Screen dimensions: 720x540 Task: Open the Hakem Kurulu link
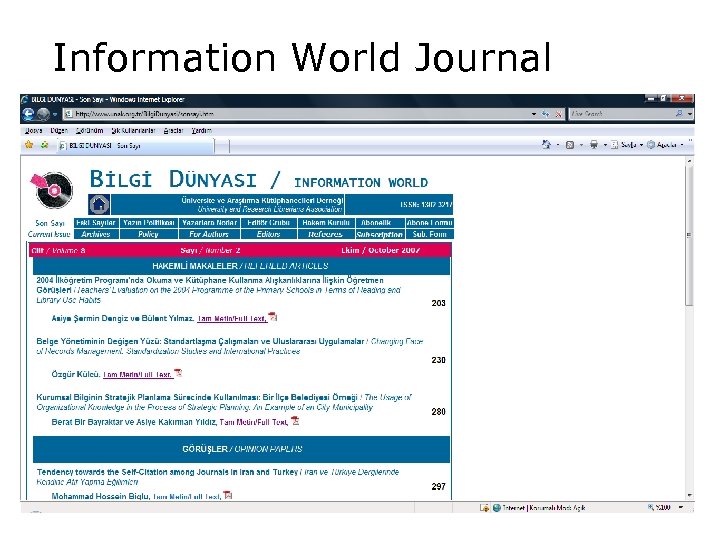tap(326, 223)
